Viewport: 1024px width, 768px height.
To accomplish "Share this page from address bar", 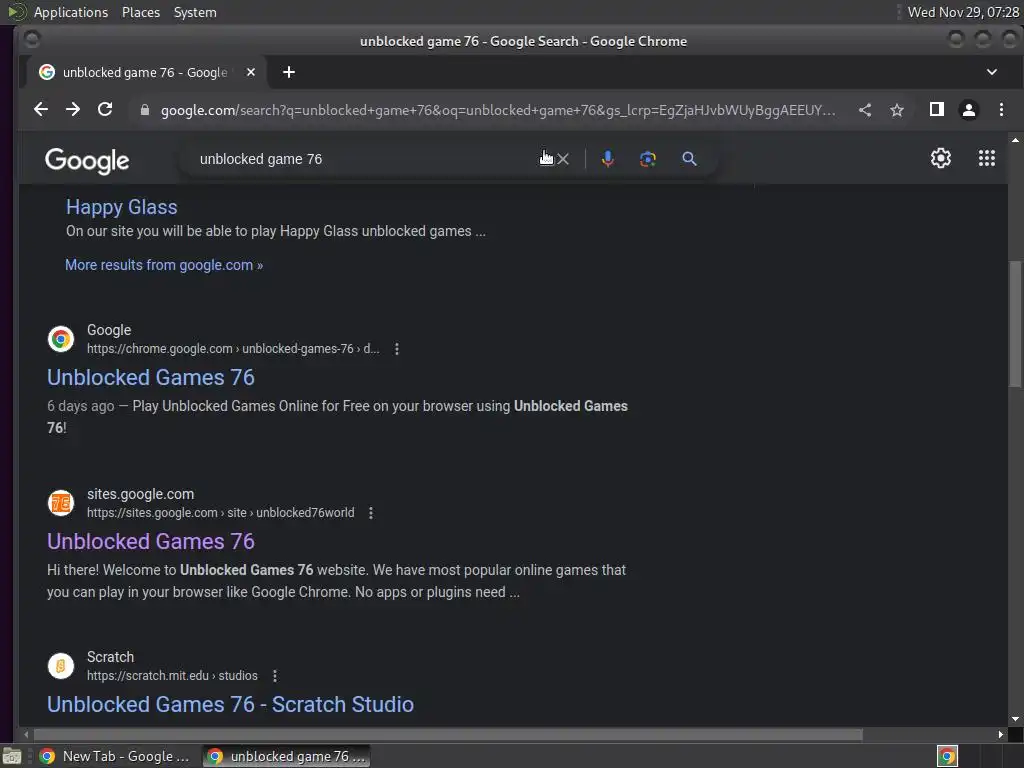I will (865, 110).
